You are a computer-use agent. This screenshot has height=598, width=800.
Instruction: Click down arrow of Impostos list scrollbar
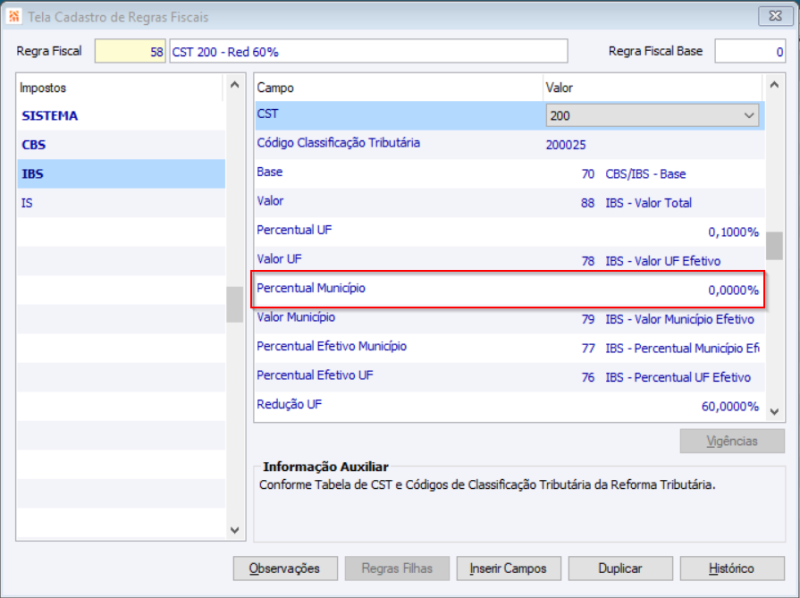235,530
